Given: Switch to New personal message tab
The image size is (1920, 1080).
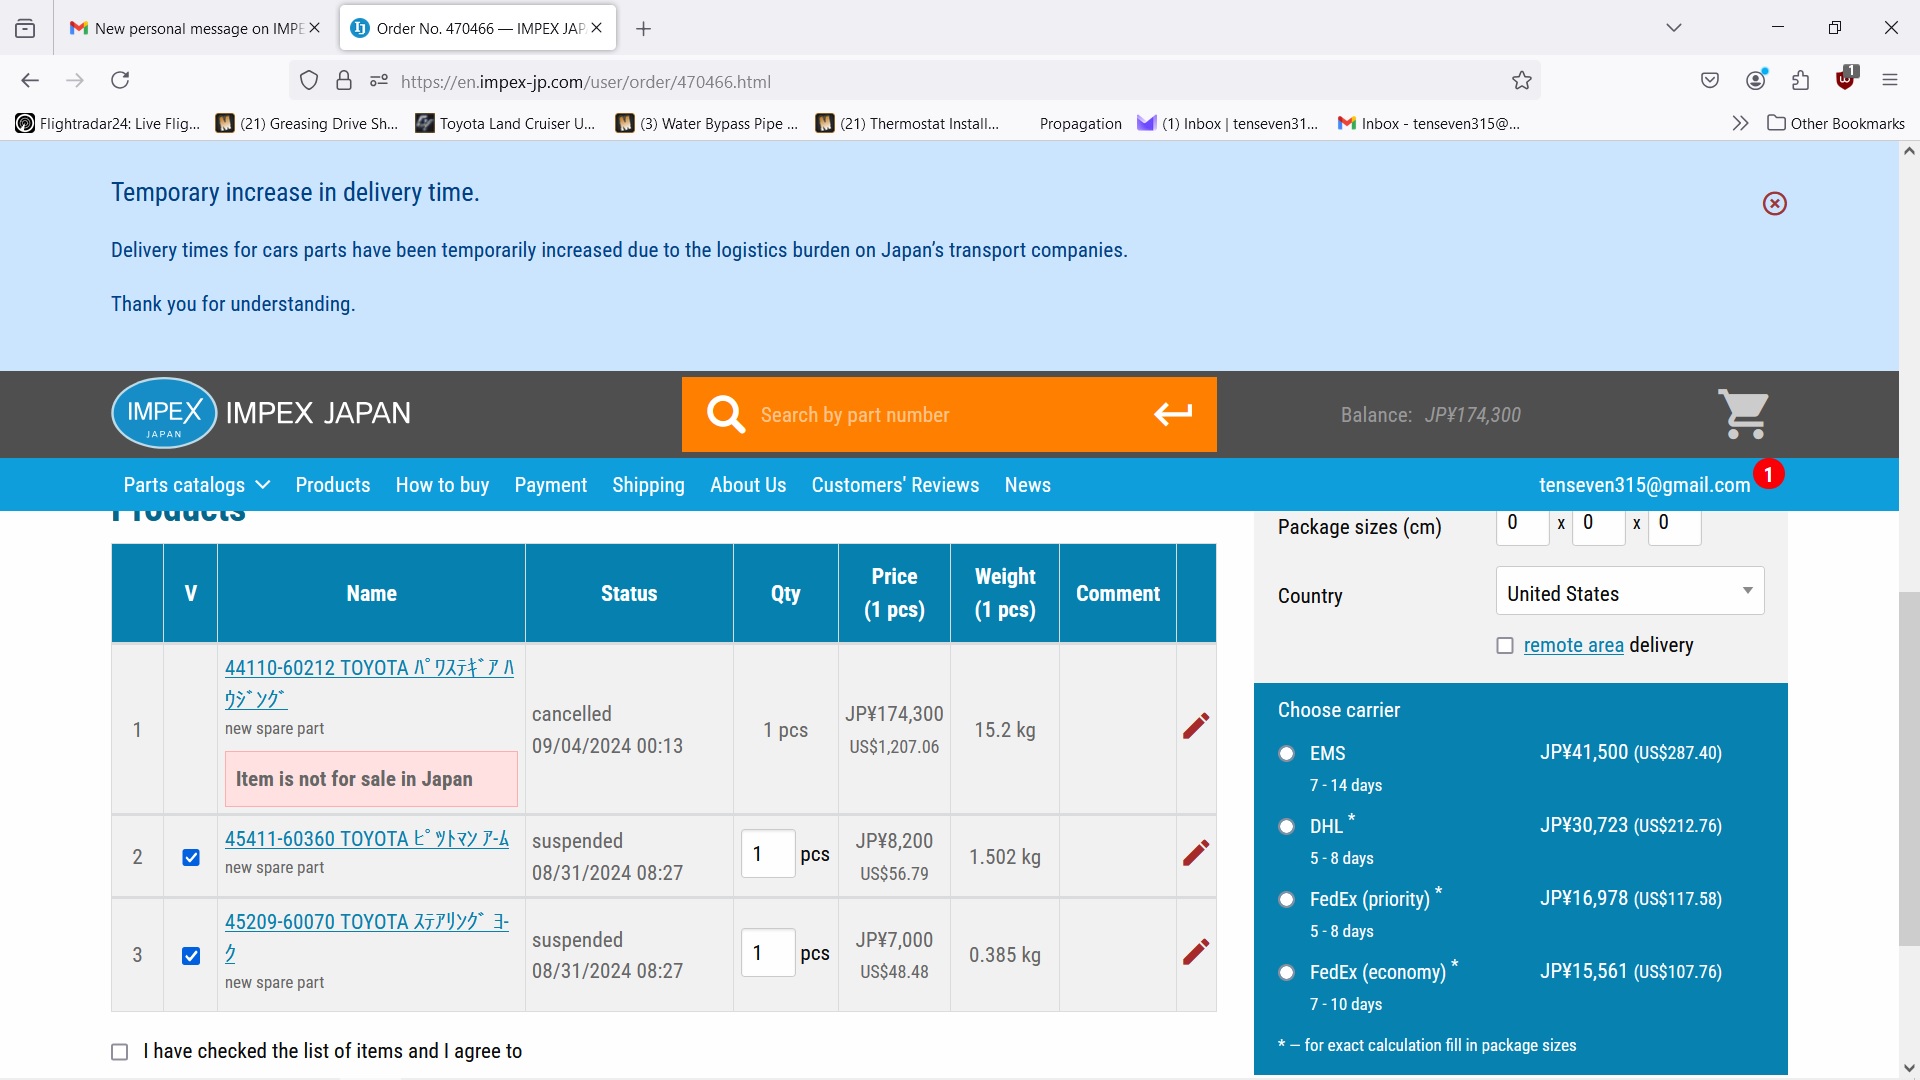Looking at the screenshot, I should click(x=195, y=28).
